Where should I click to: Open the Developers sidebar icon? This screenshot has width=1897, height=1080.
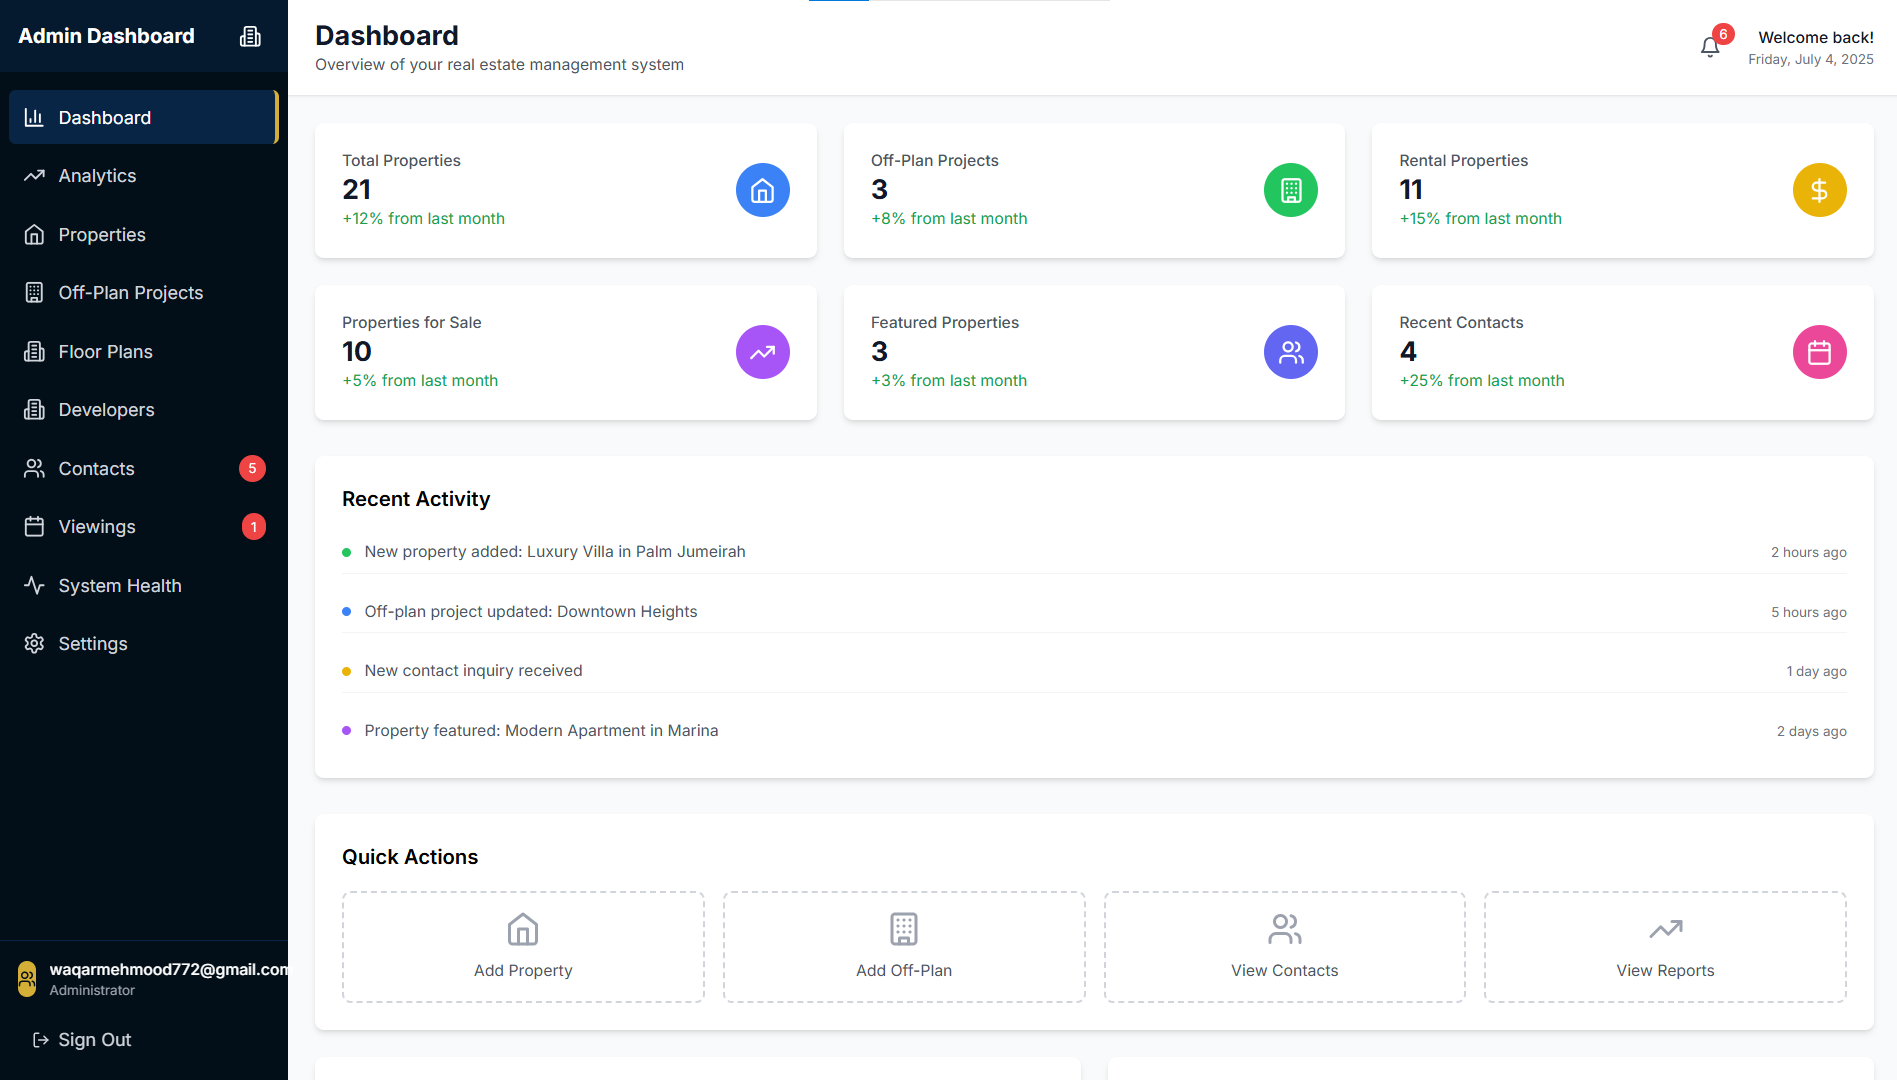(x=34, y=409)
